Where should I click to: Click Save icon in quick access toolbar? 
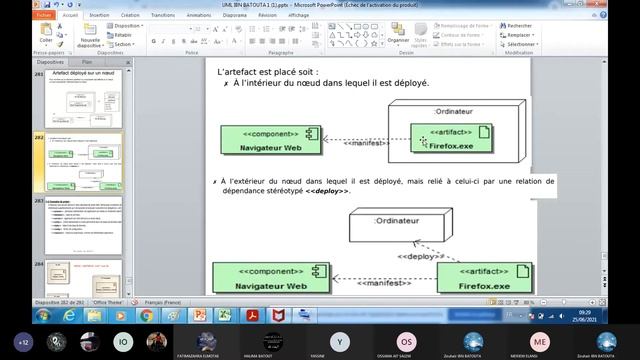47,4
